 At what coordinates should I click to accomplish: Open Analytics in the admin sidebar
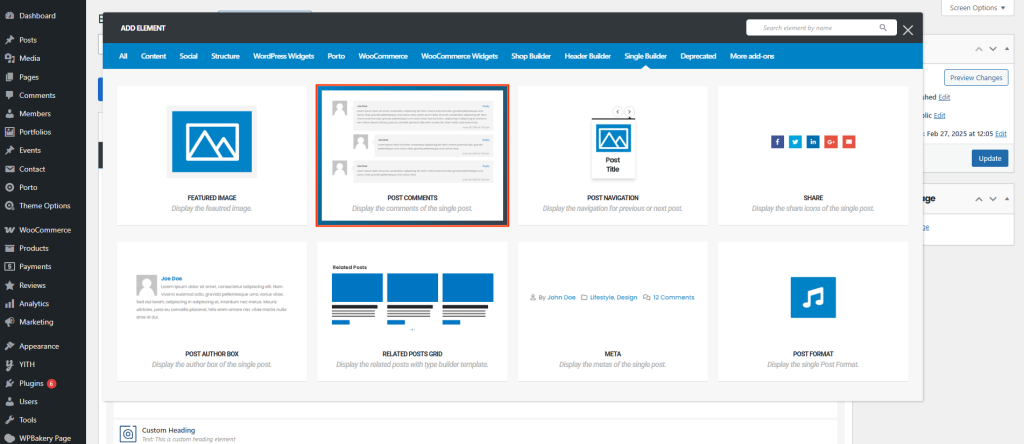point(34,303)
